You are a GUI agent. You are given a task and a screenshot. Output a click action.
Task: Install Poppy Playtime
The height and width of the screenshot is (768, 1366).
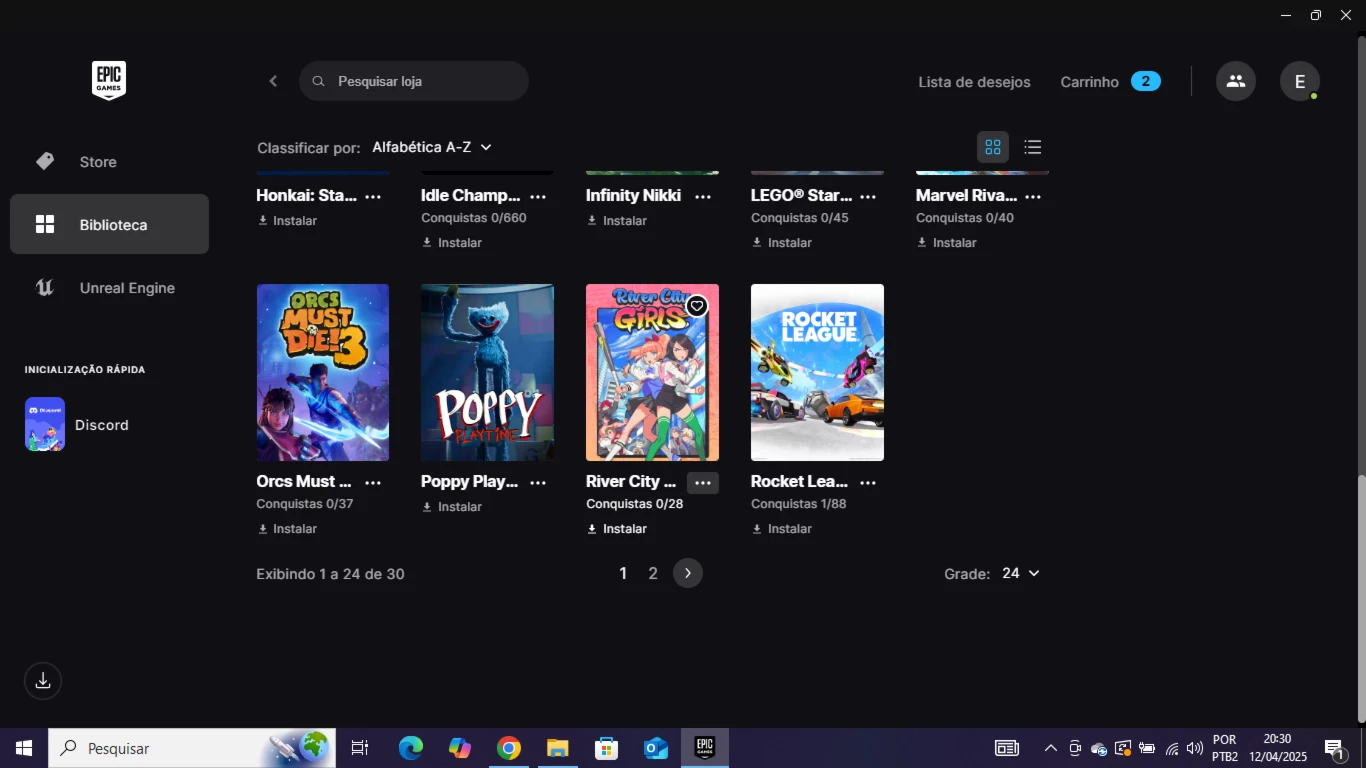[452, 507]
